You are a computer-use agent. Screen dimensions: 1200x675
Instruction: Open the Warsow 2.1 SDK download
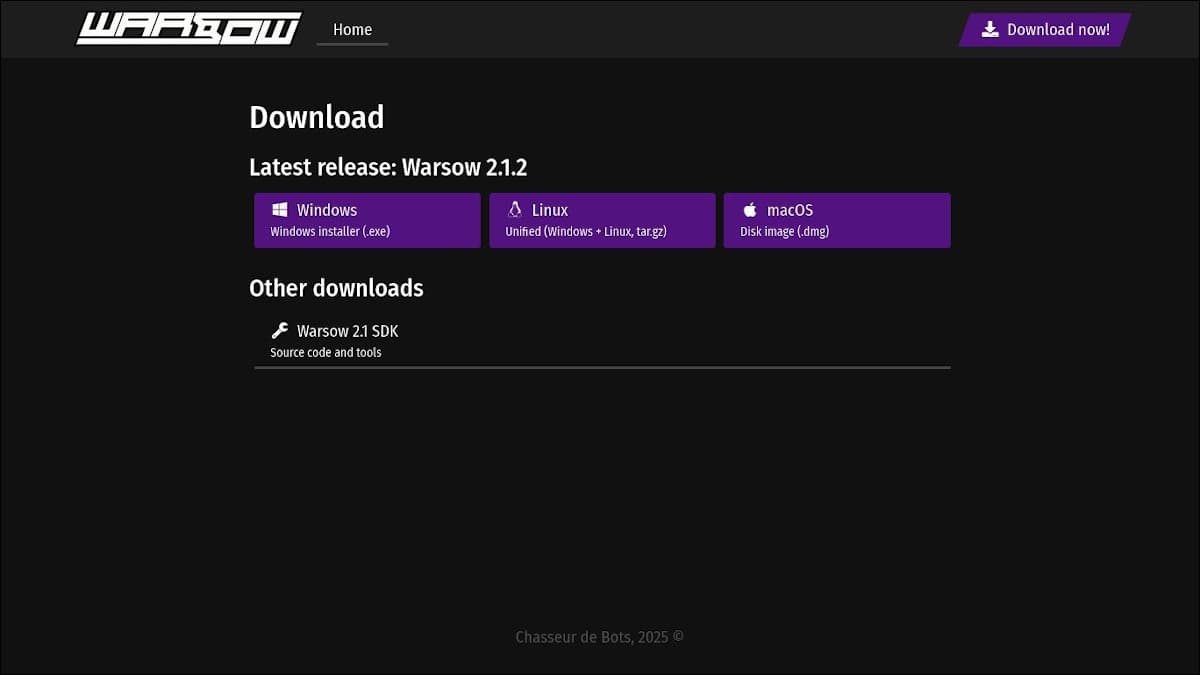click(602, 341)
